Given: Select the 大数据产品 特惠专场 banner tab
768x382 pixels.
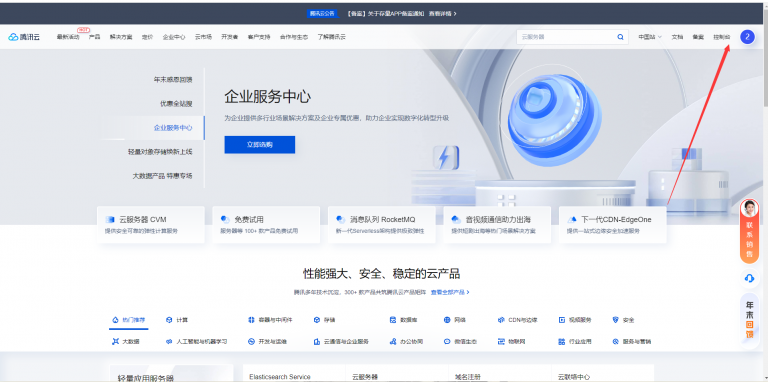Looking at the screenshot, I should tap(162, 176).
